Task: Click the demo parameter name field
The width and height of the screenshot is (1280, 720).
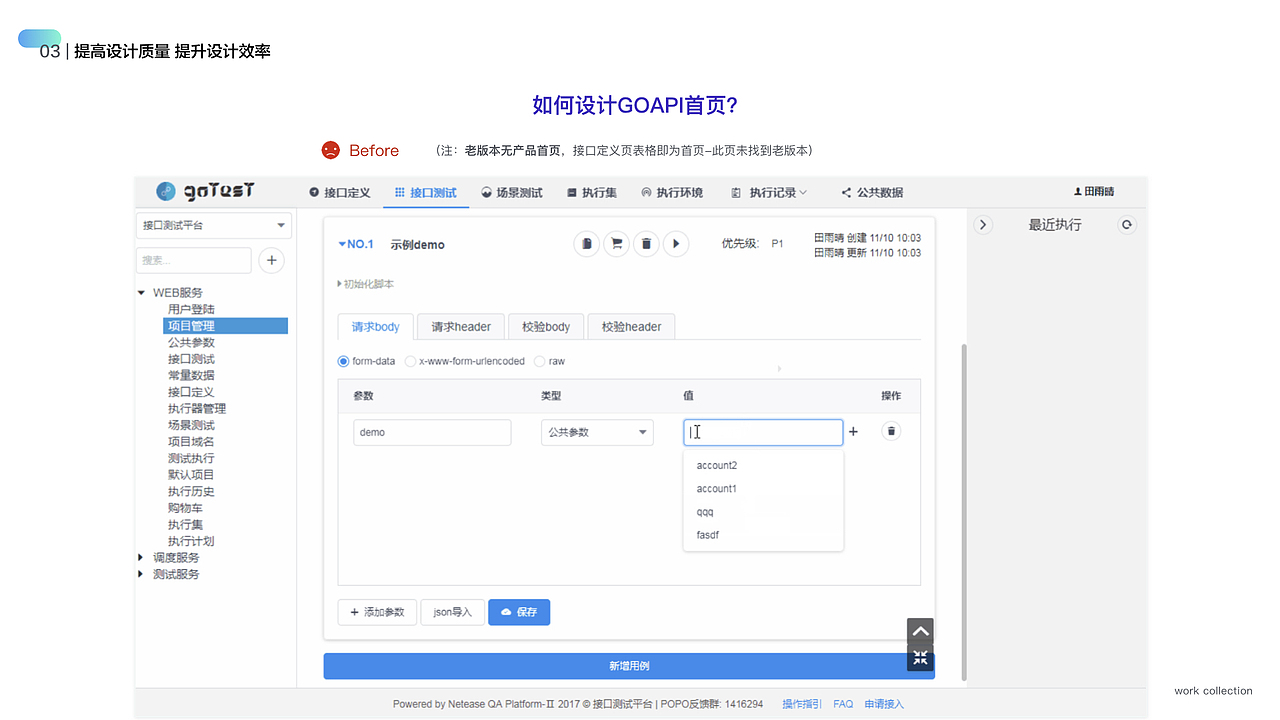Action: pyautogui.click(x=432, y=432)
